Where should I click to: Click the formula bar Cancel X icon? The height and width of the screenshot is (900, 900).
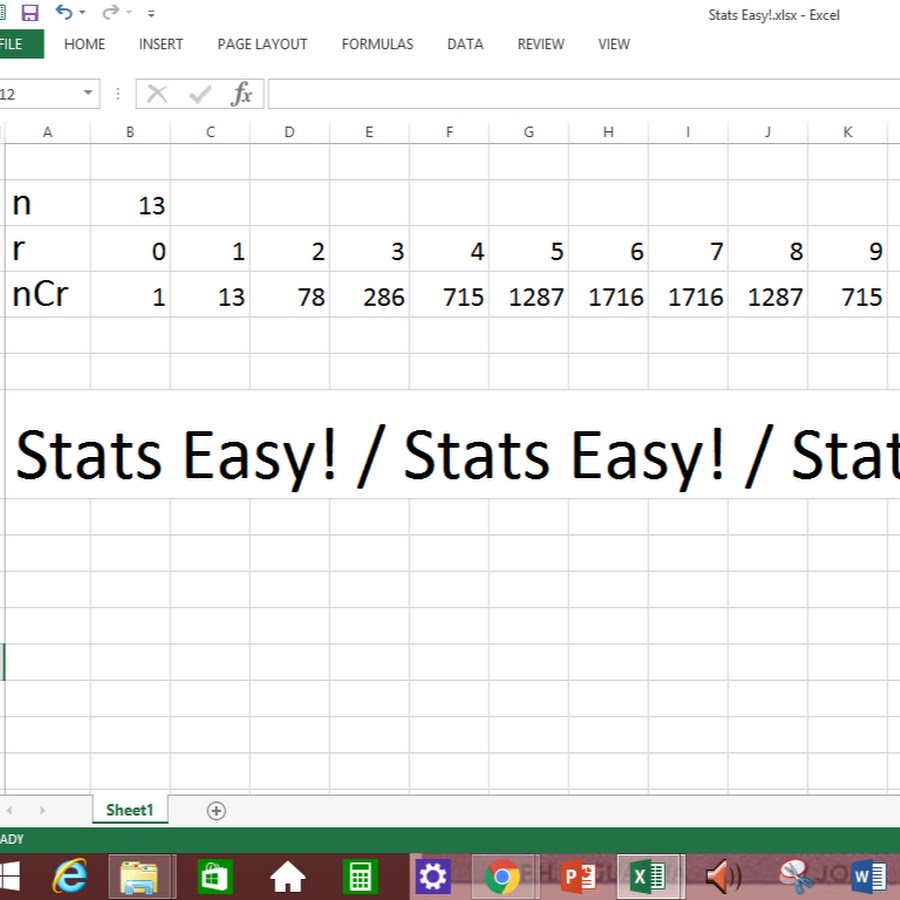coord(157,94)
